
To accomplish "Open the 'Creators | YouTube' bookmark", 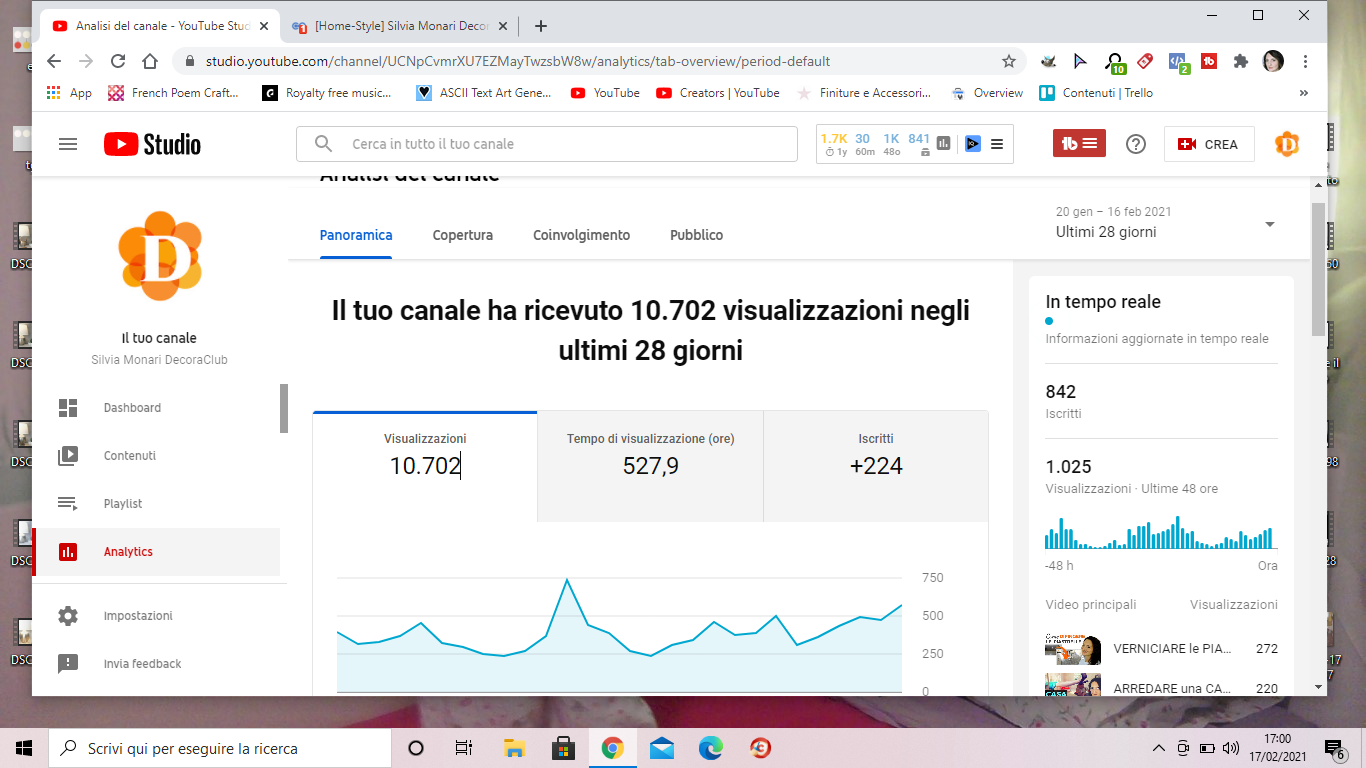I will (718, 93).
